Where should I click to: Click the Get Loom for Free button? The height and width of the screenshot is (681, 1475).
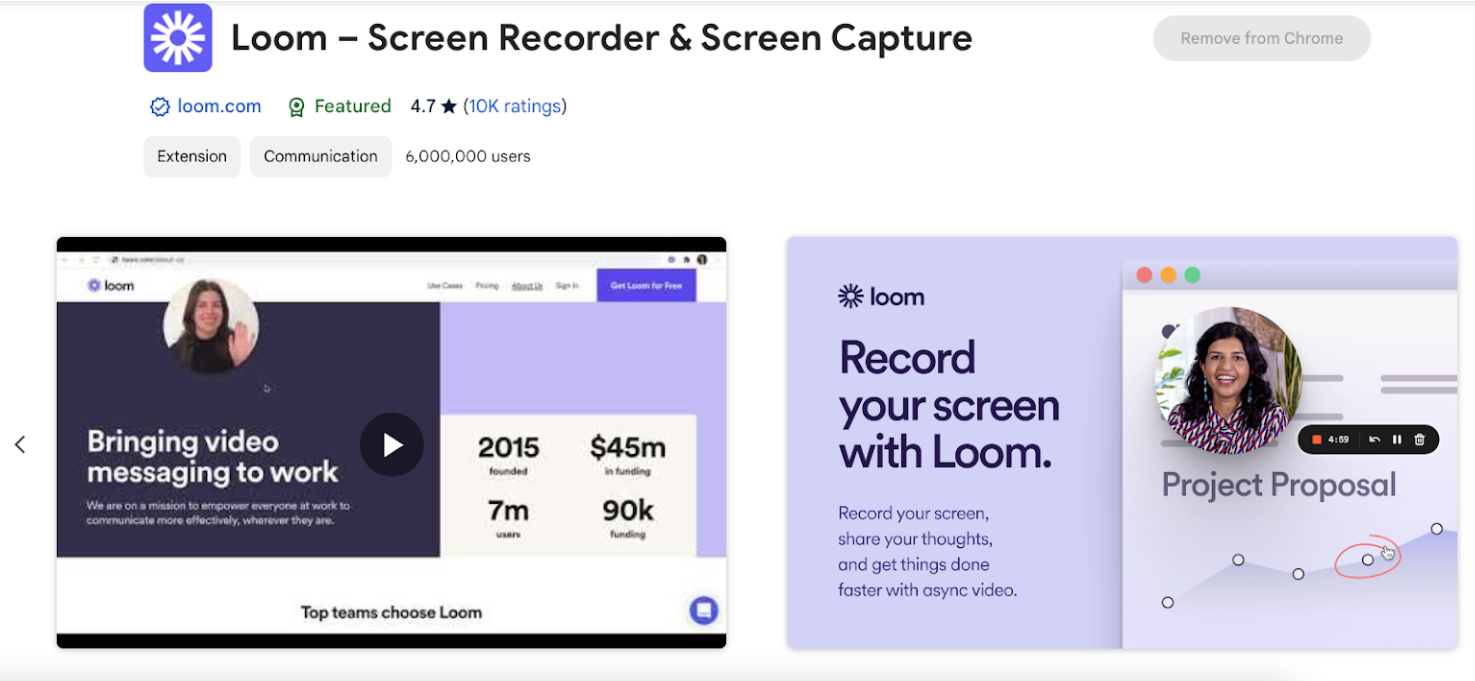coord(646,285)
